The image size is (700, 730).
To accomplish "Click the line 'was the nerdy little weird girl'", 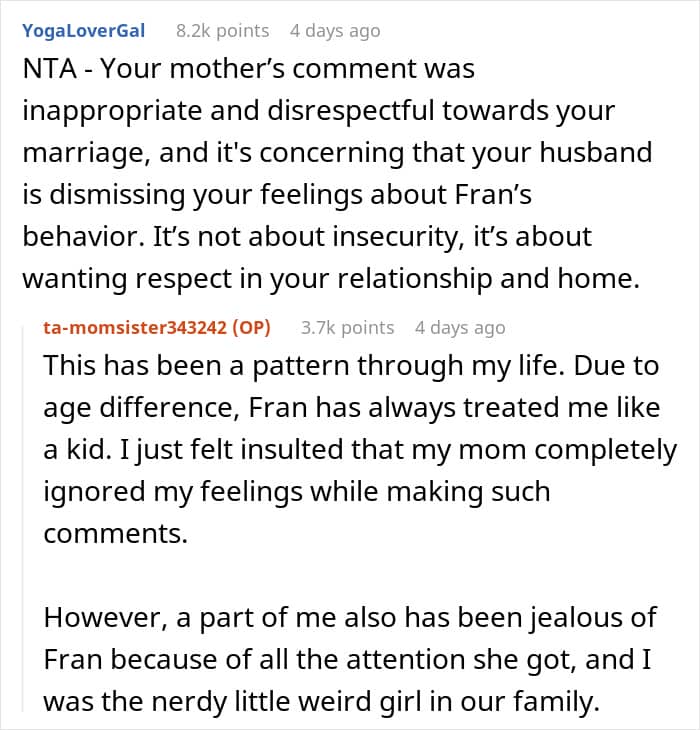I will 321,702.
